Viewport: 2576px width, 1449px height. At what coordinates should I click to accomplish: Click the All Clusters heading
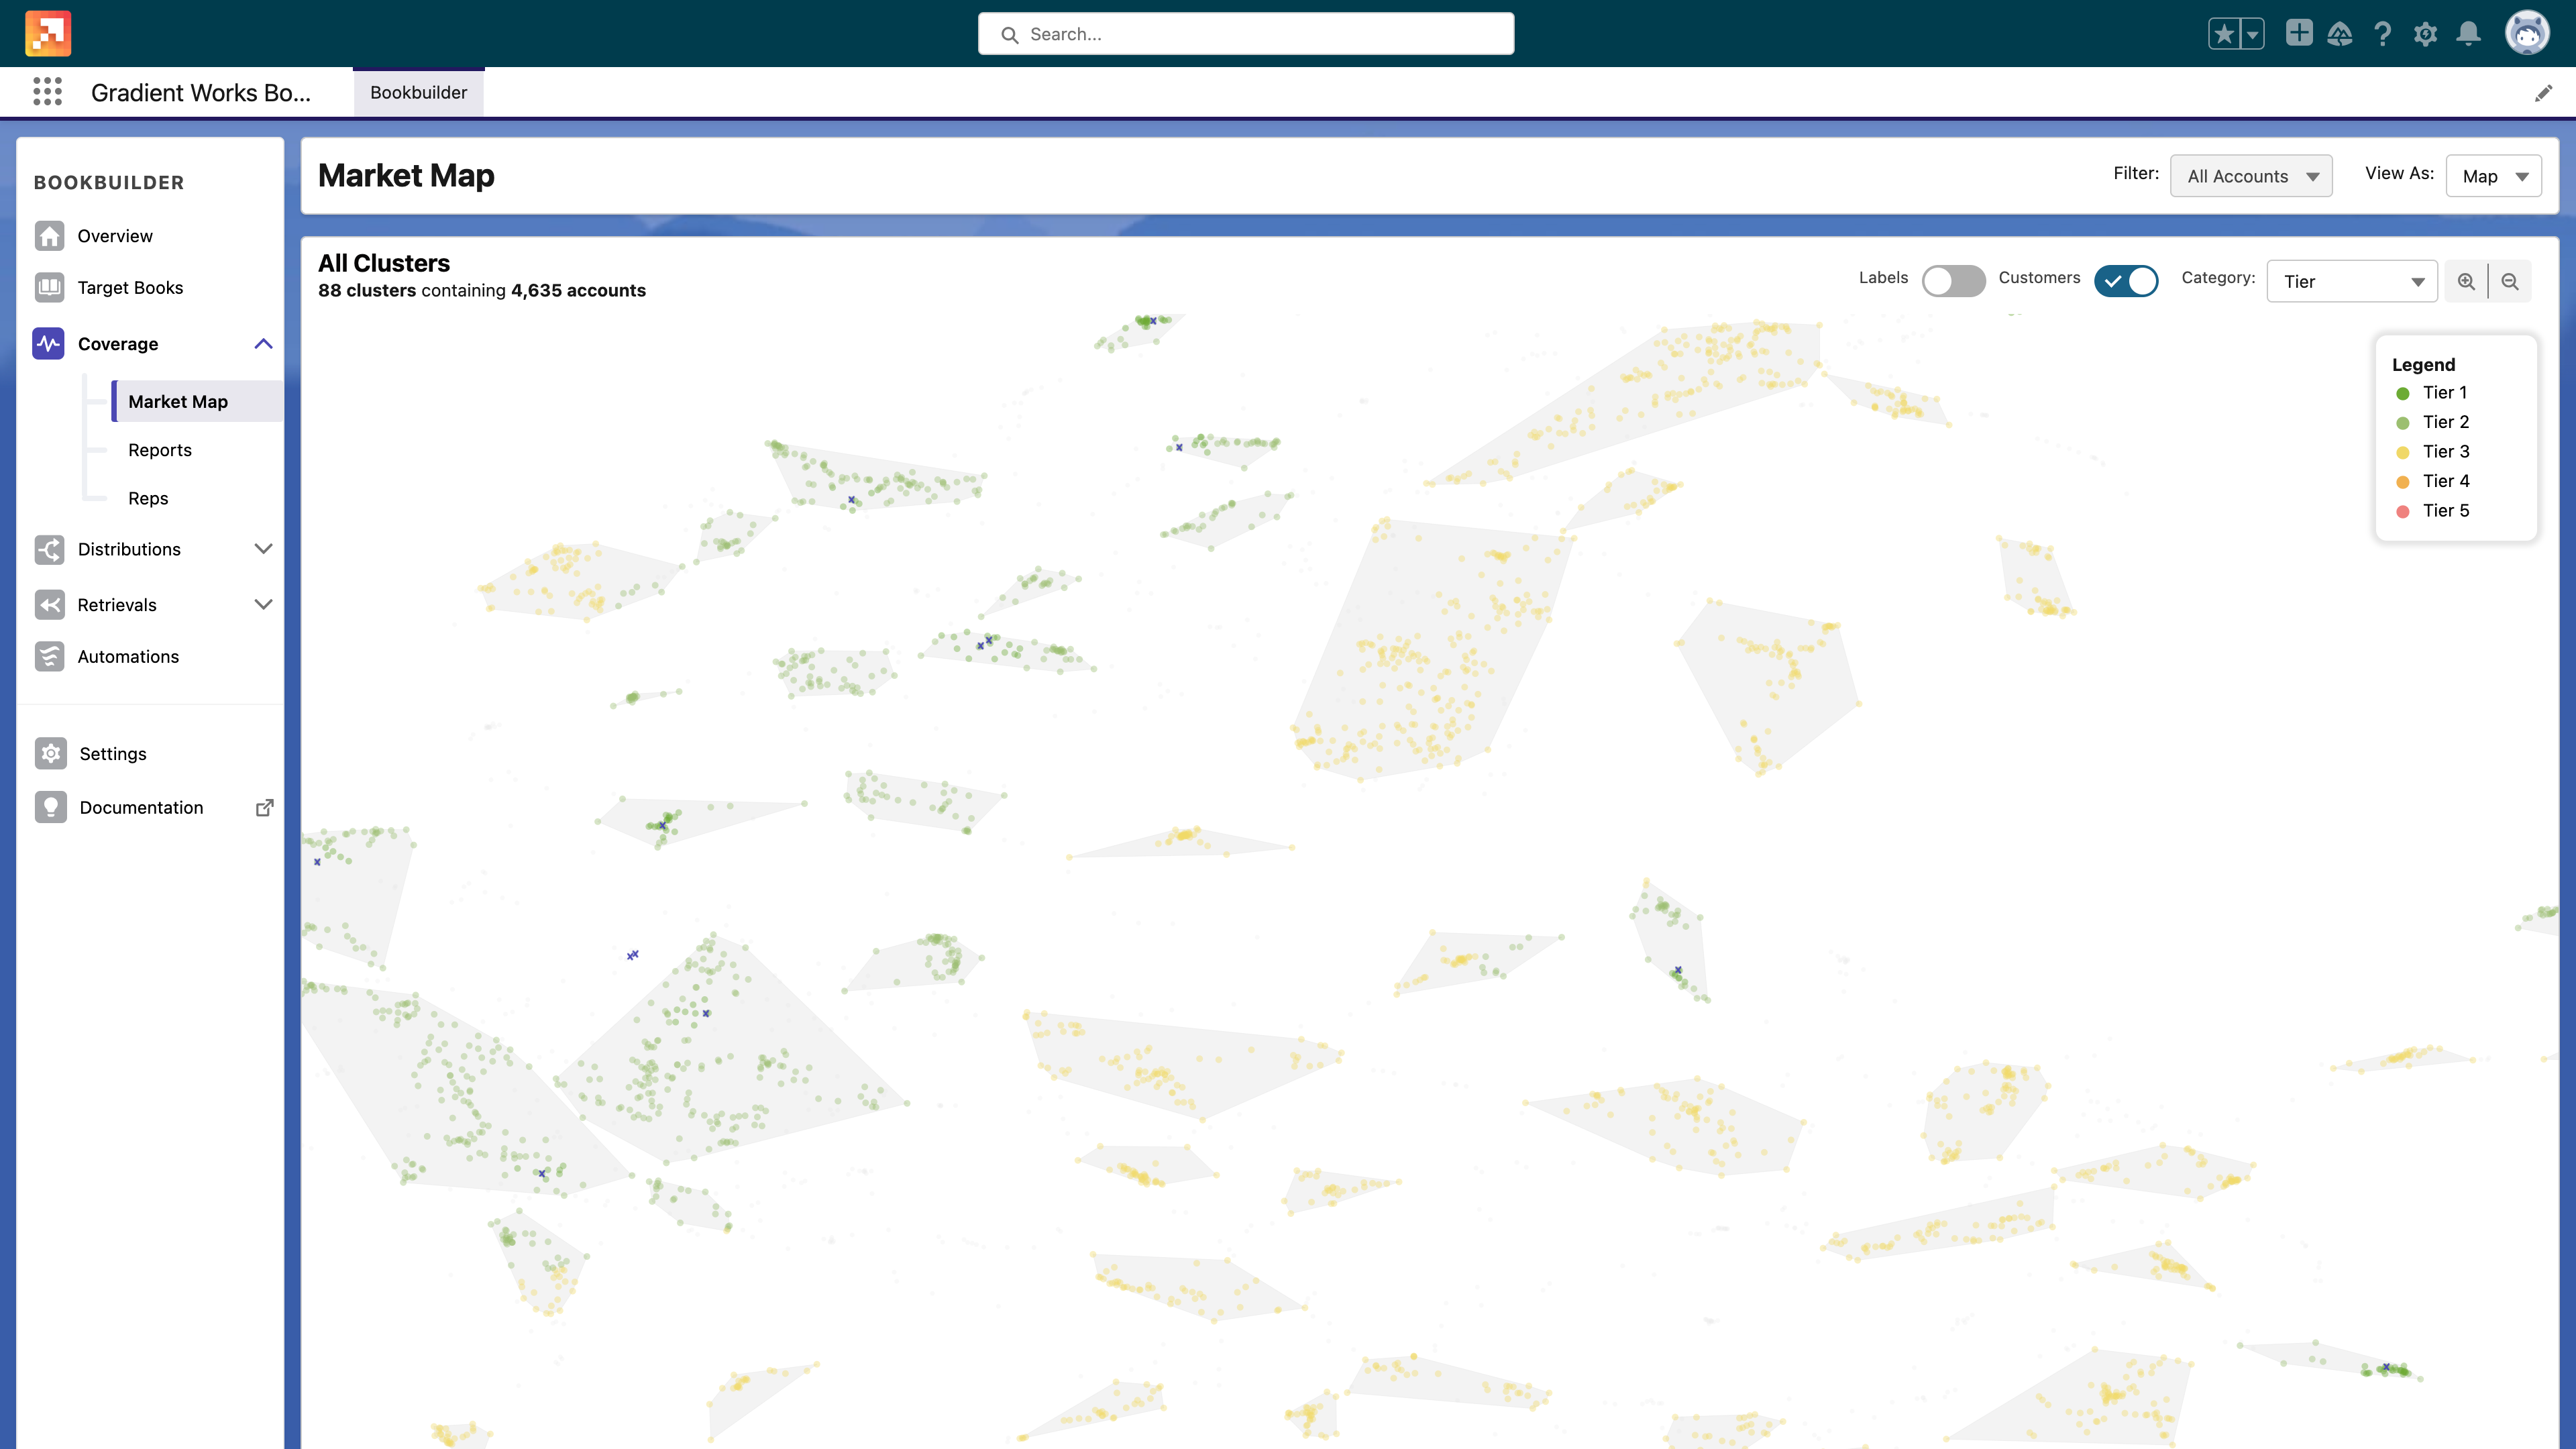coord(384,263)
